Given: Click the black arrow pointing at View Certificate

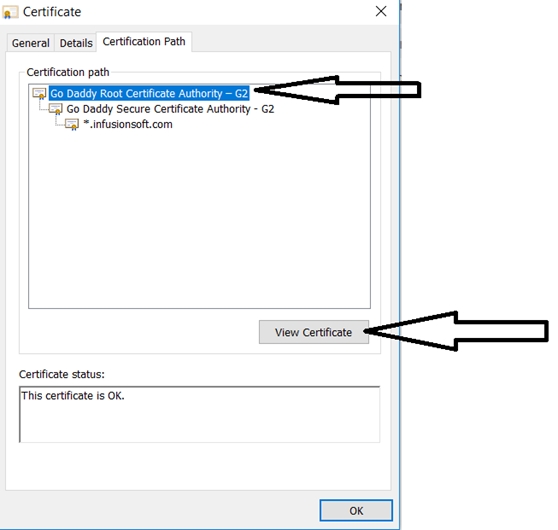Looking at the screenshot, I should [x=456, y=331].
